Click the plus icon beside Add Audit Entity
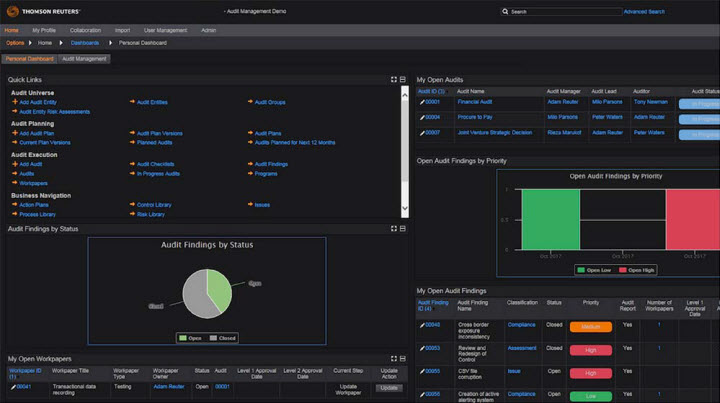Image resolution: width=720 pixels, height=403 pixels. tap(15, 102)
